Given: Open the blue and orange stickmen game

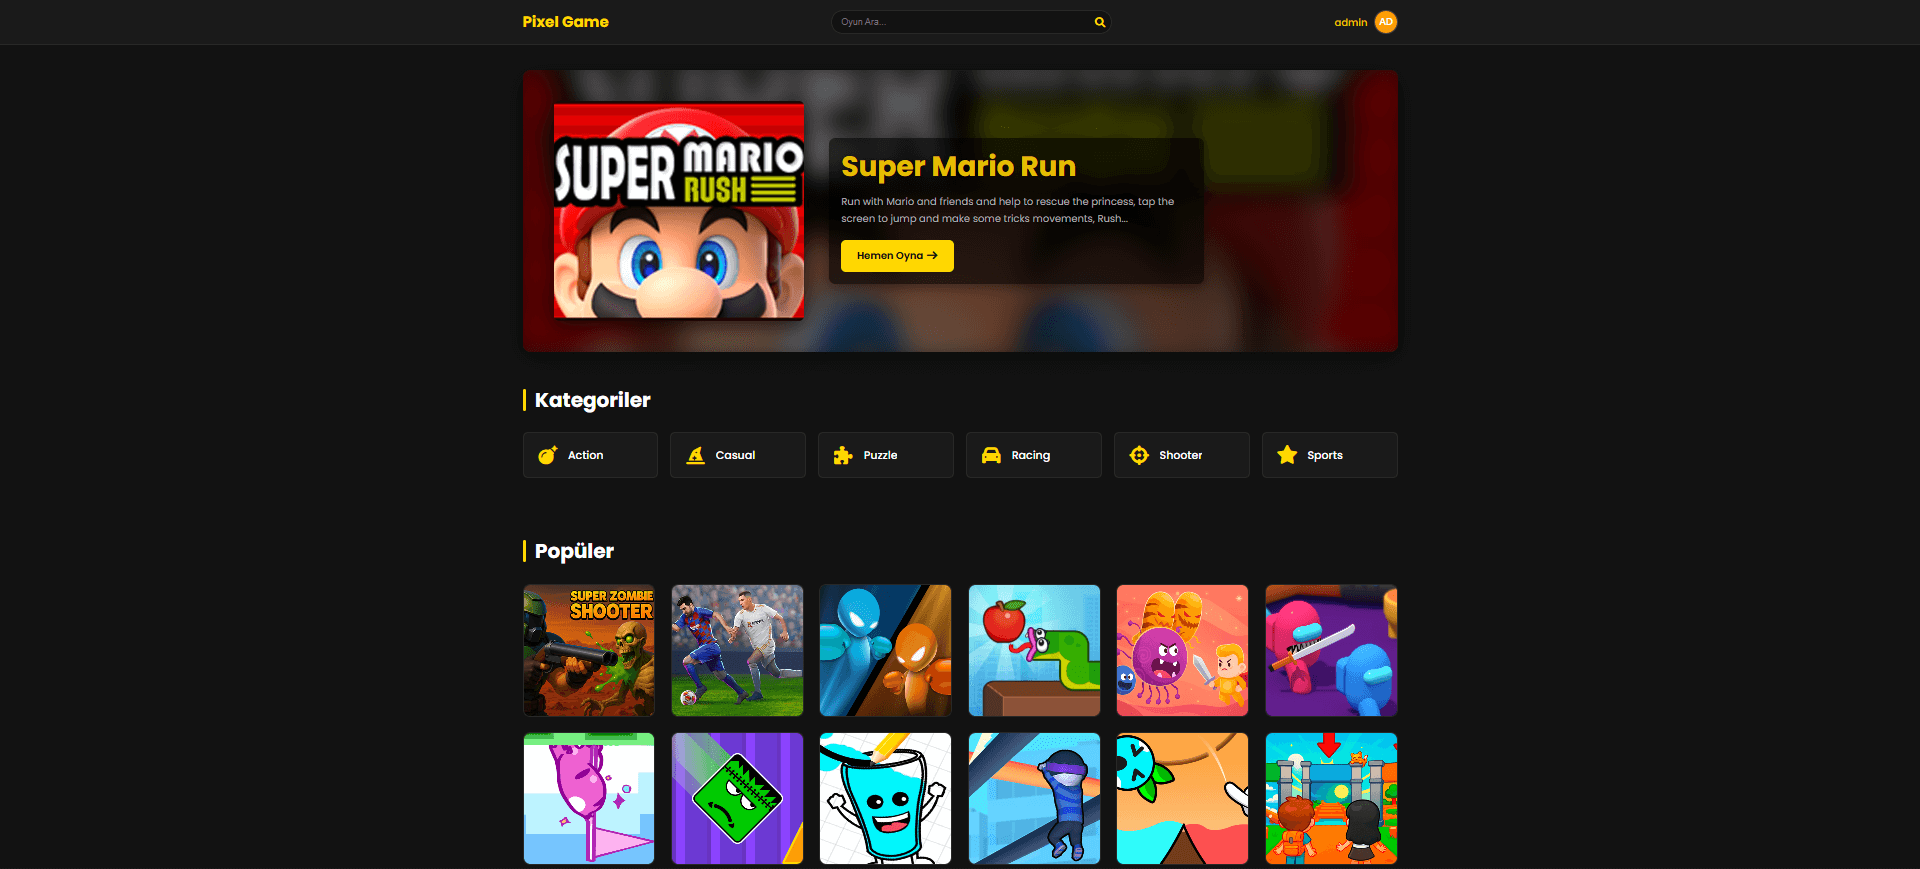Looking at the screenshot, I should [885, 651].
